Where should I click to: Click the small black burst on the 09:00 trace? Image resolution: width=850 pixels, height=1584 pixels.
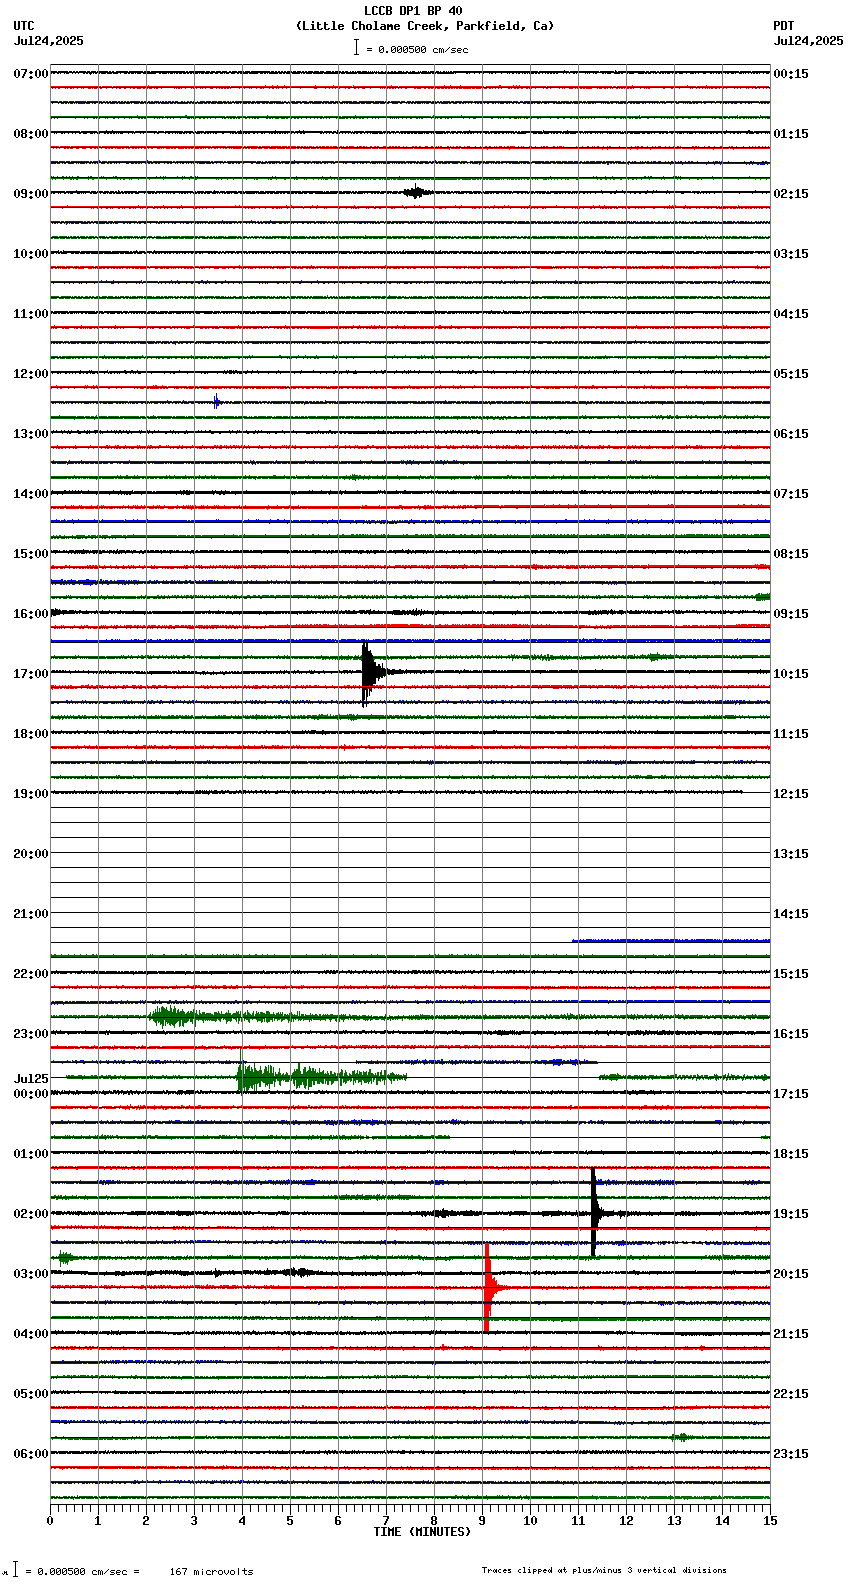(x=417, y=192)
